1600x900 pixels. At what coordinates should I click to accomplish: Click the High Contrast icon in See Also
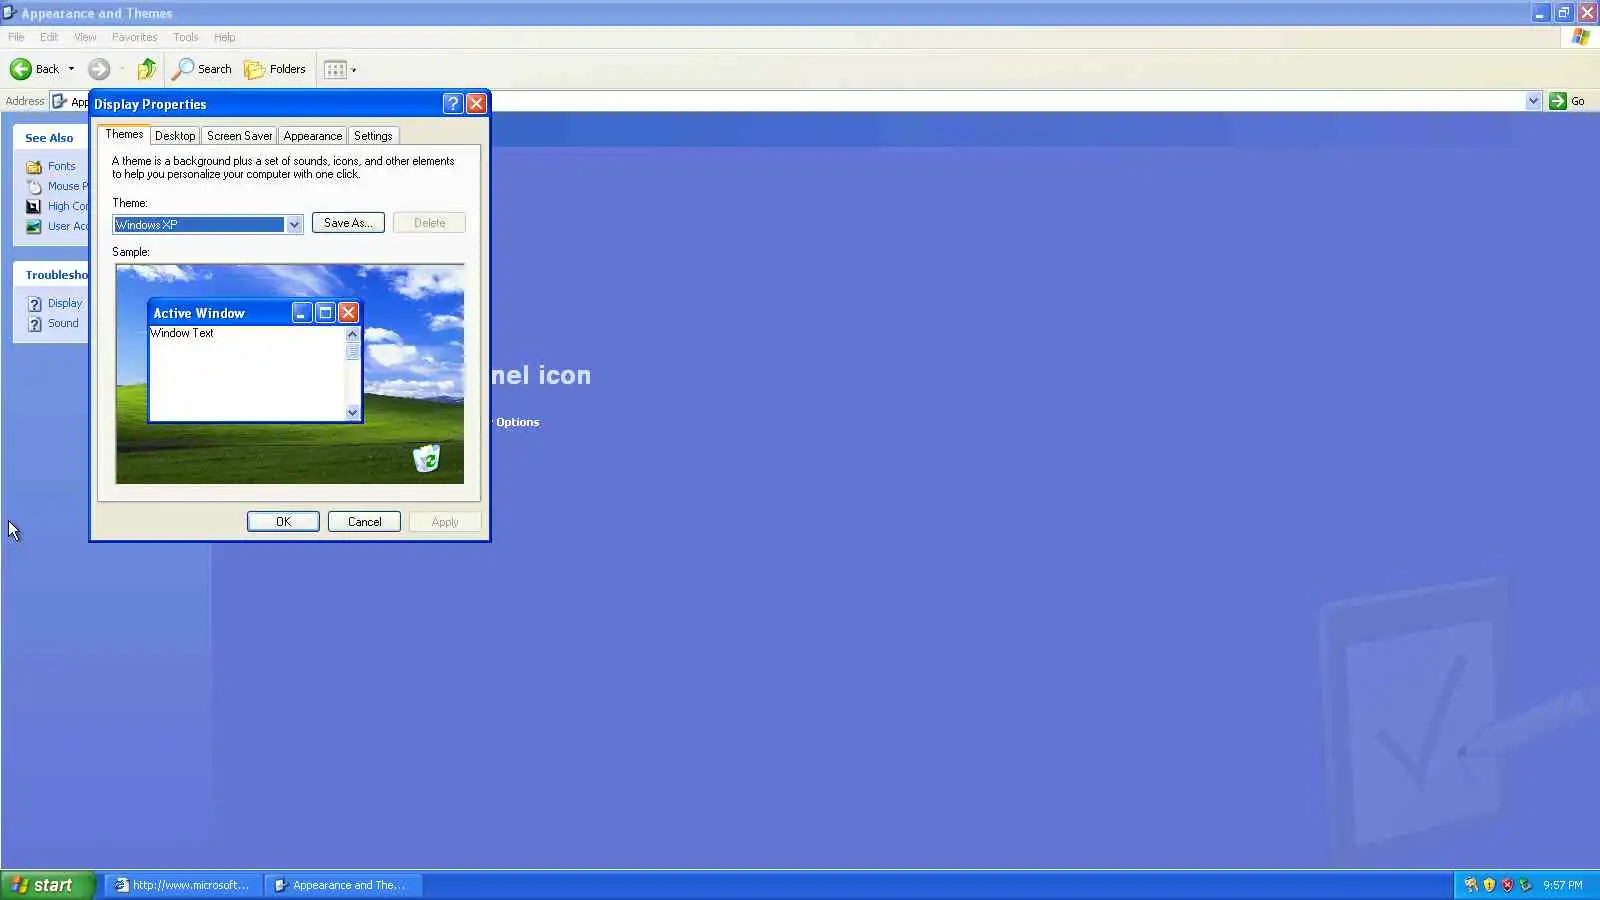point(33,207)
